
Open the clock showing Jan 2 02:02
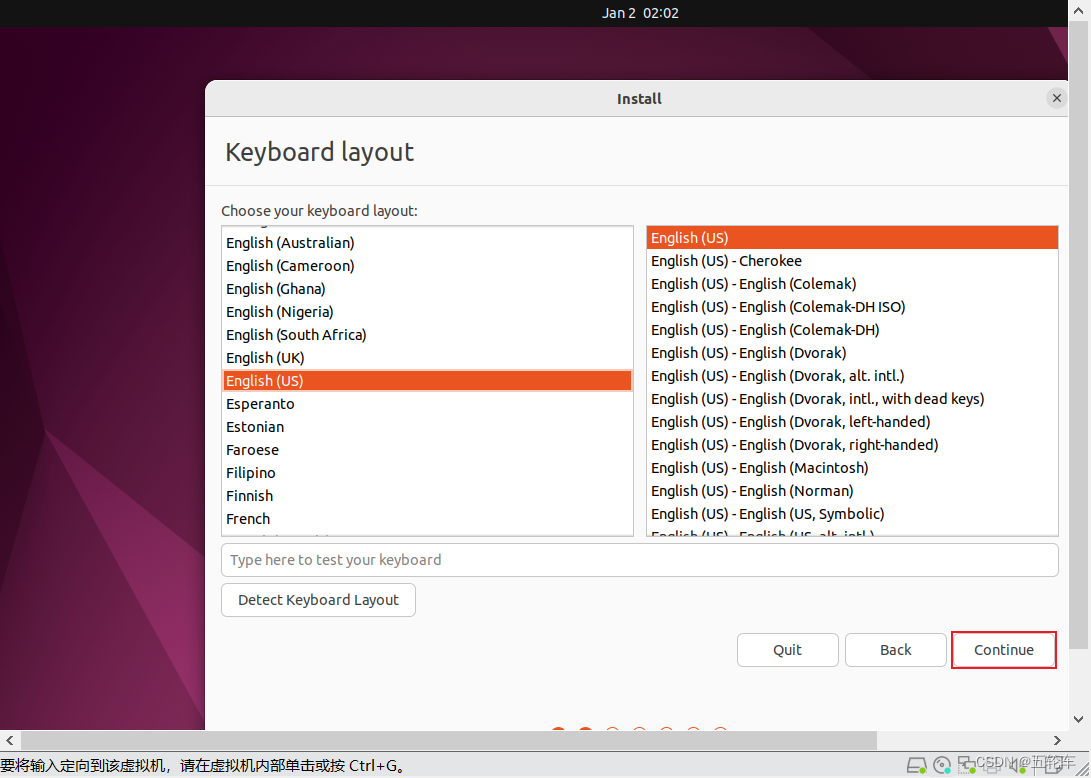(x=640, y=13)
